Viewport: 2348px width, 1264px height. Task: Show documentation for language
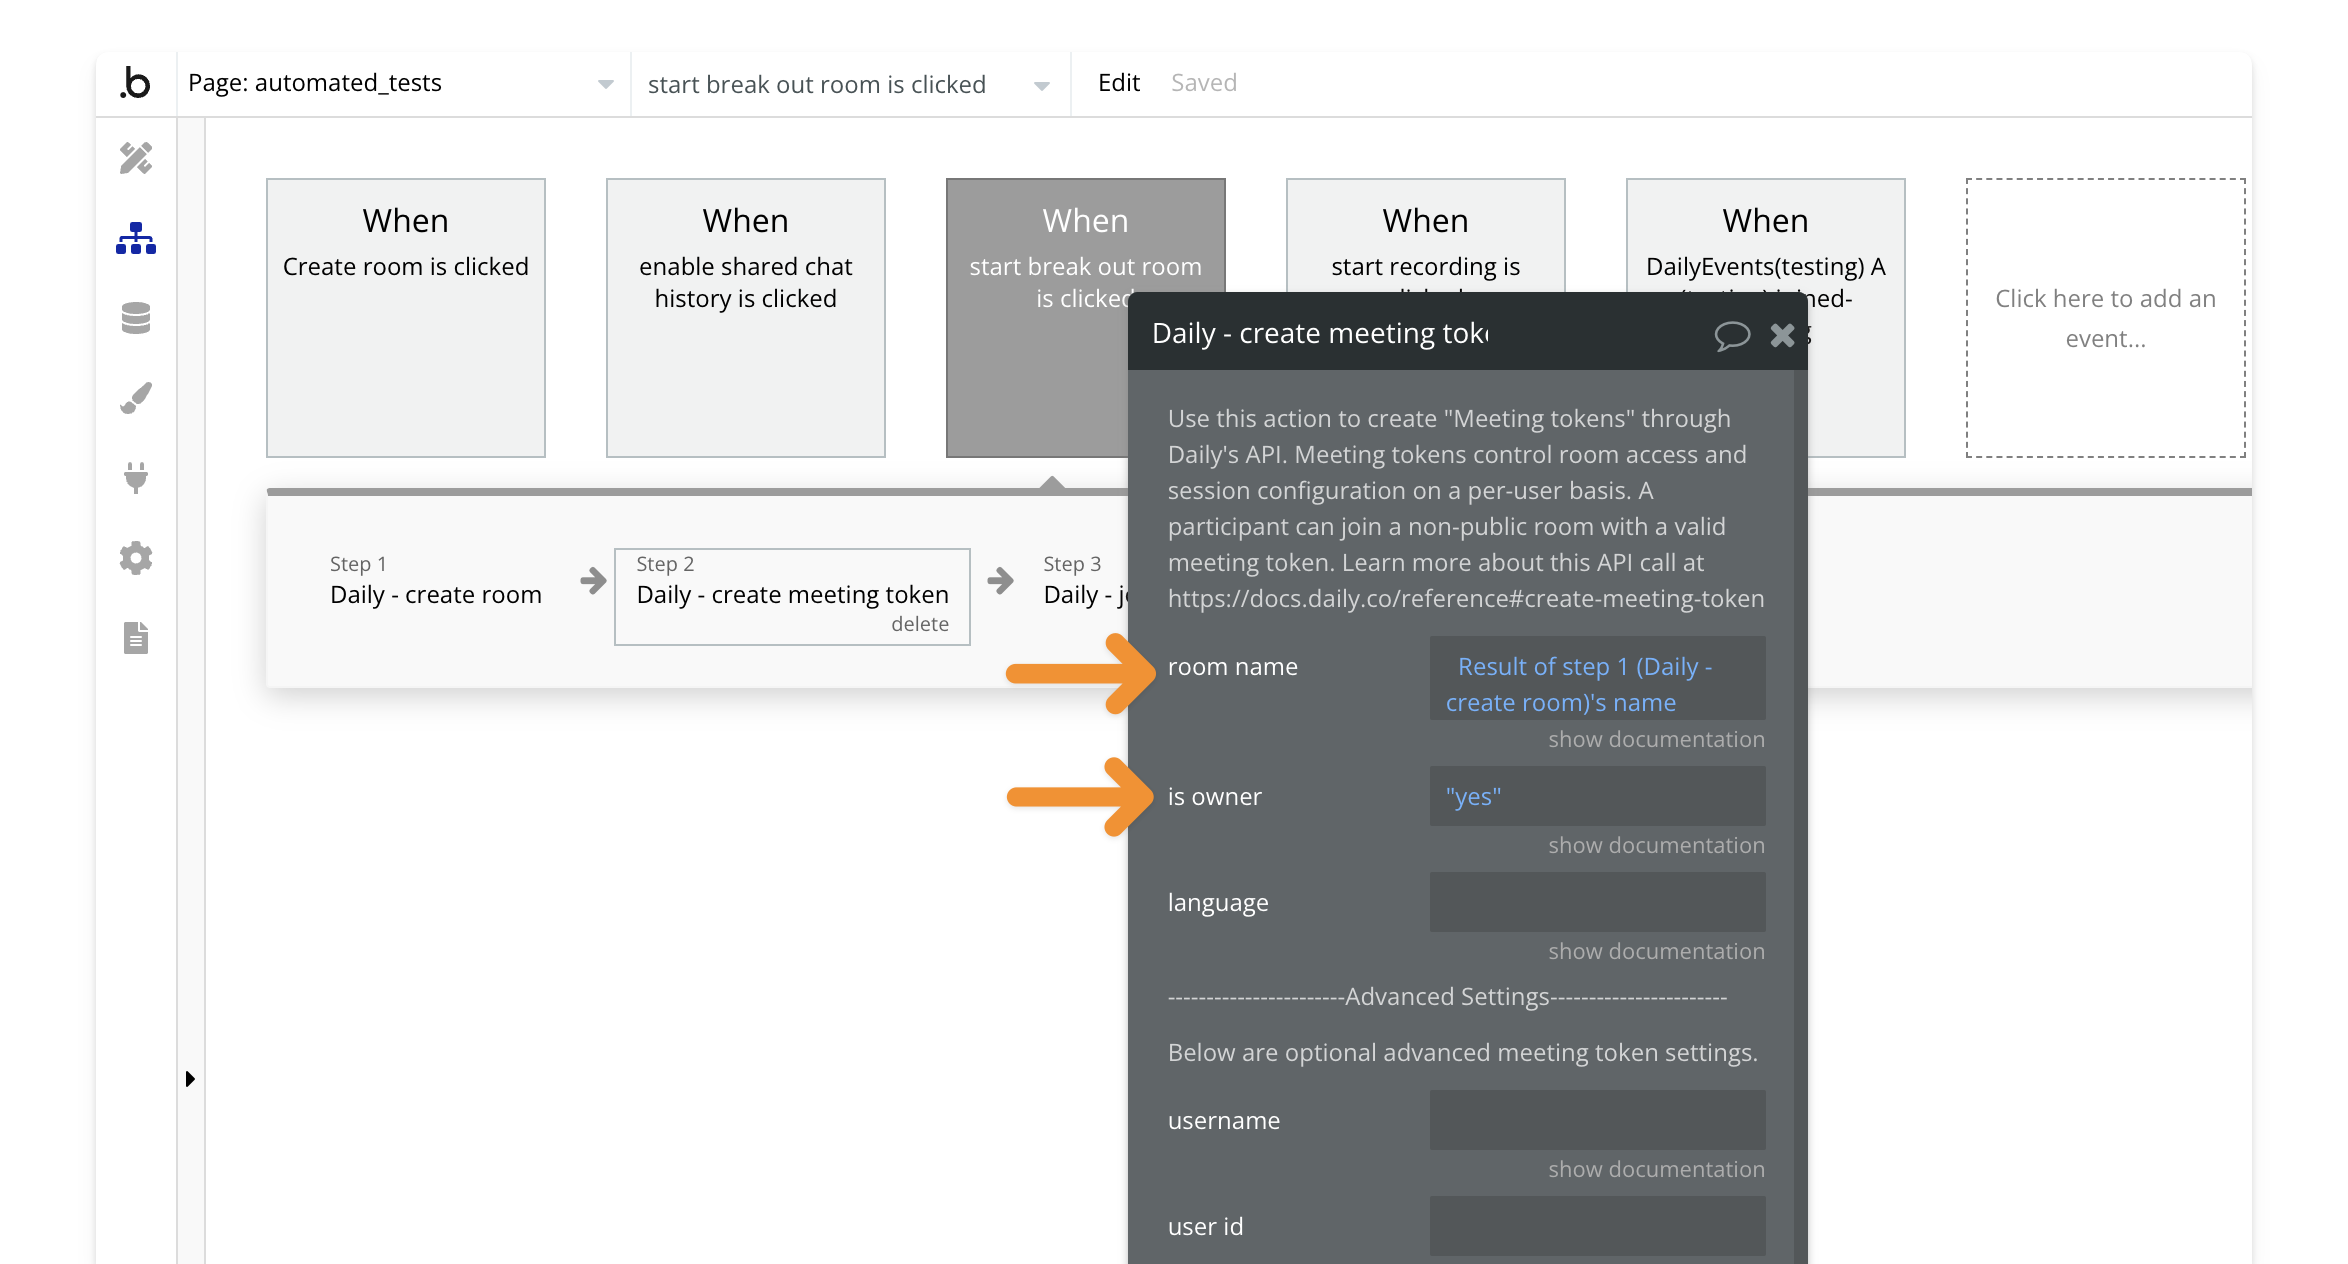click(x=1656, y=952)
